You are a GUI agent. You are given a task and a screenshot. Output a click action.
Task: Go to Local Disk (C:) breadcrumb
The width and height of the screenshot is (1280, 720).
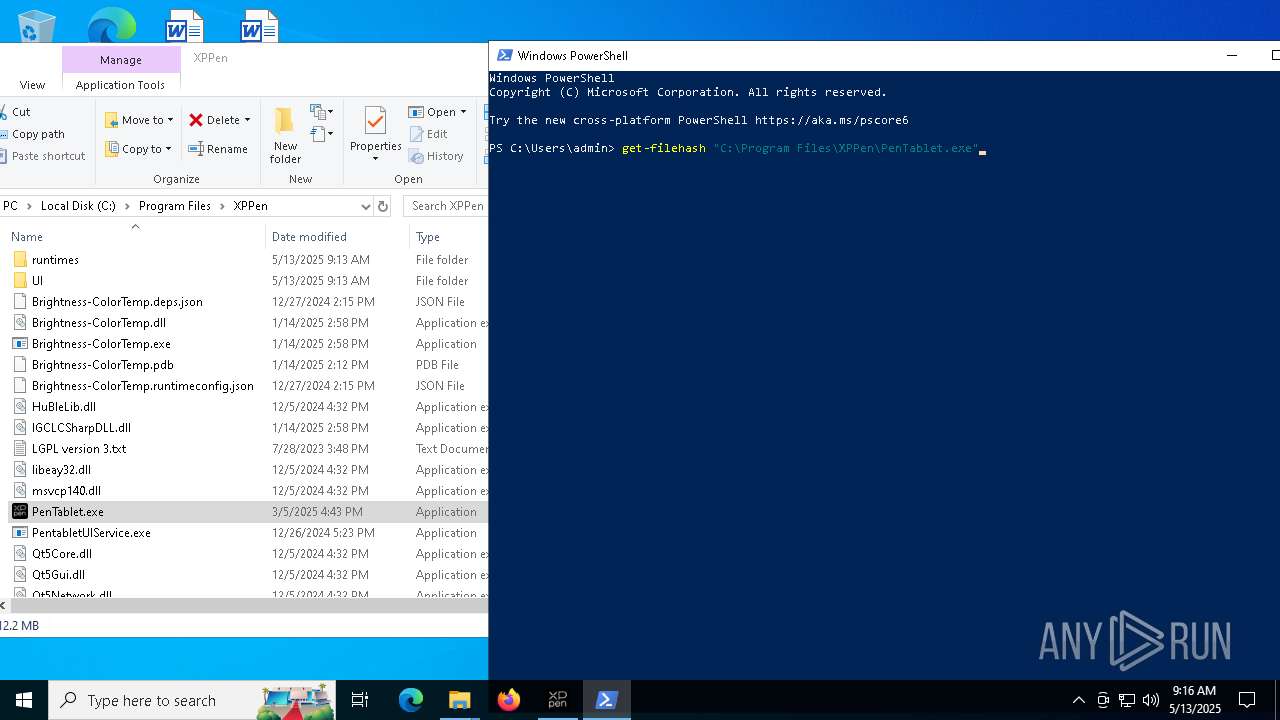pyautogui.click(x=78, y=206)
